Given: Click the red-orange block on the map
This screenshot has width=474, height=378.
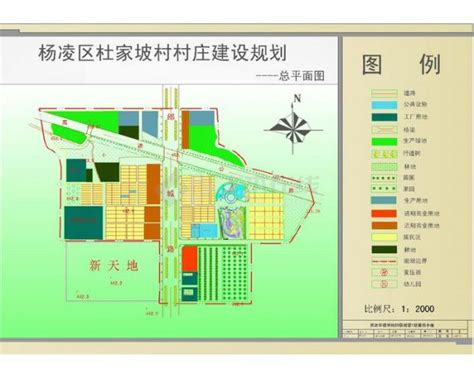Looking at the screenshot, I should point(190,259).
